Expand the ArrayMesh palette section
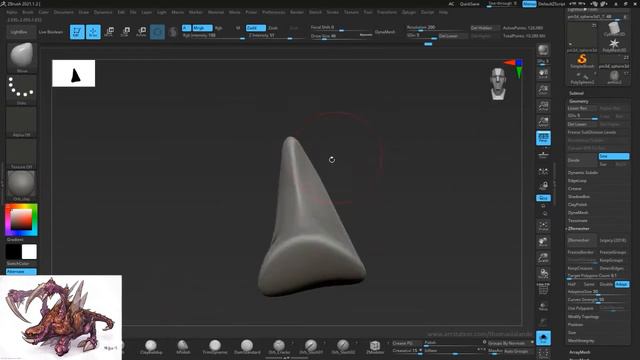Image resolution: width=640 pixels, height=360 pixels. click(x=580, y=352)
